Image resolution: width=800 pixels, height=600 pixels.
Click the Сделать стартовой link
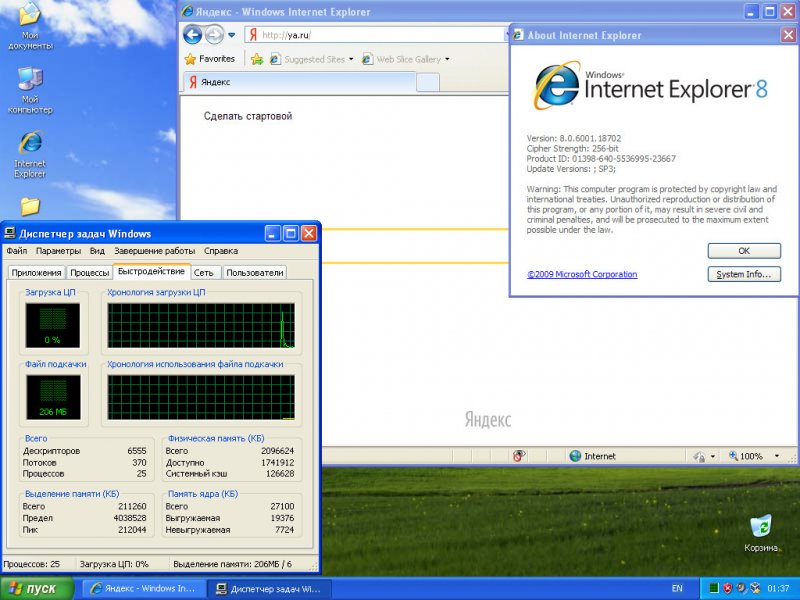[x=248, y=116]
